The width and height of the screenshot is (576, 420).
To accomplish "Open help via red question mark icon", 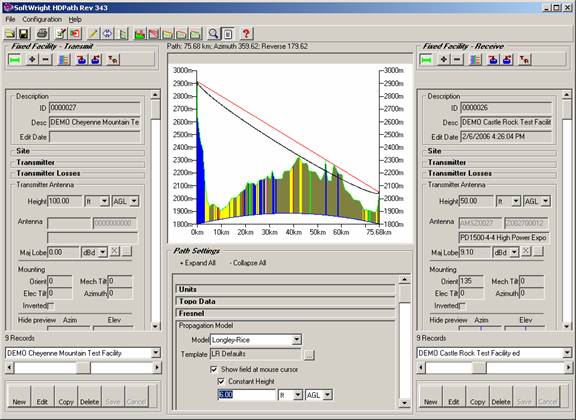I will (246, 34).
